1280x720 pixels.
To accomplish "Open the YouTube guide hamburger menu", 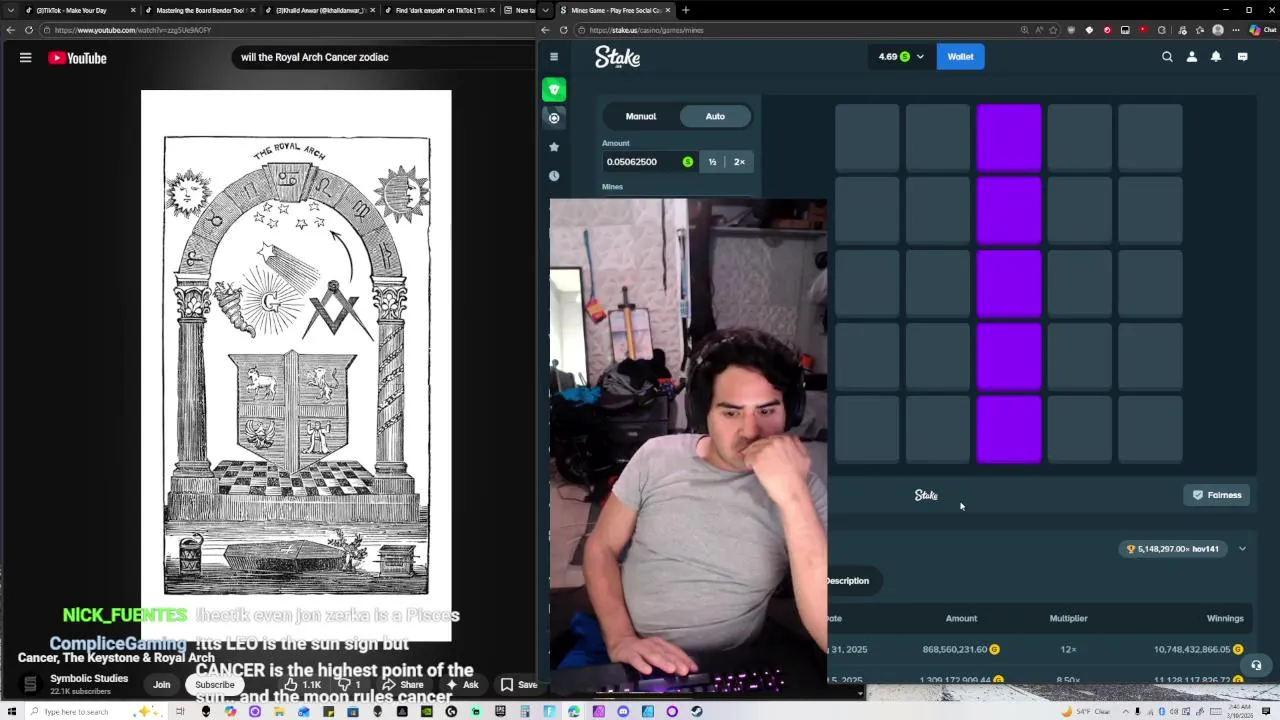I will pos(26,58).
